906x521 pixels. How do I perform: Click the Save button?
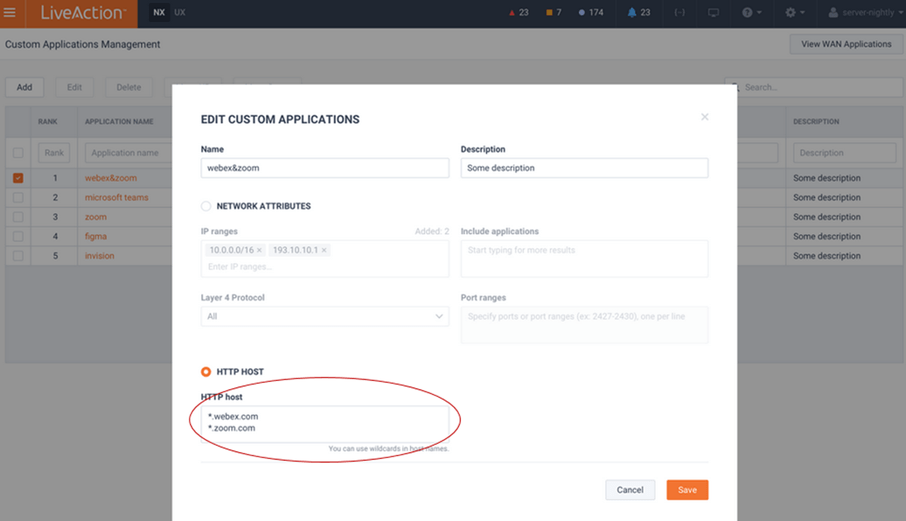687,490
